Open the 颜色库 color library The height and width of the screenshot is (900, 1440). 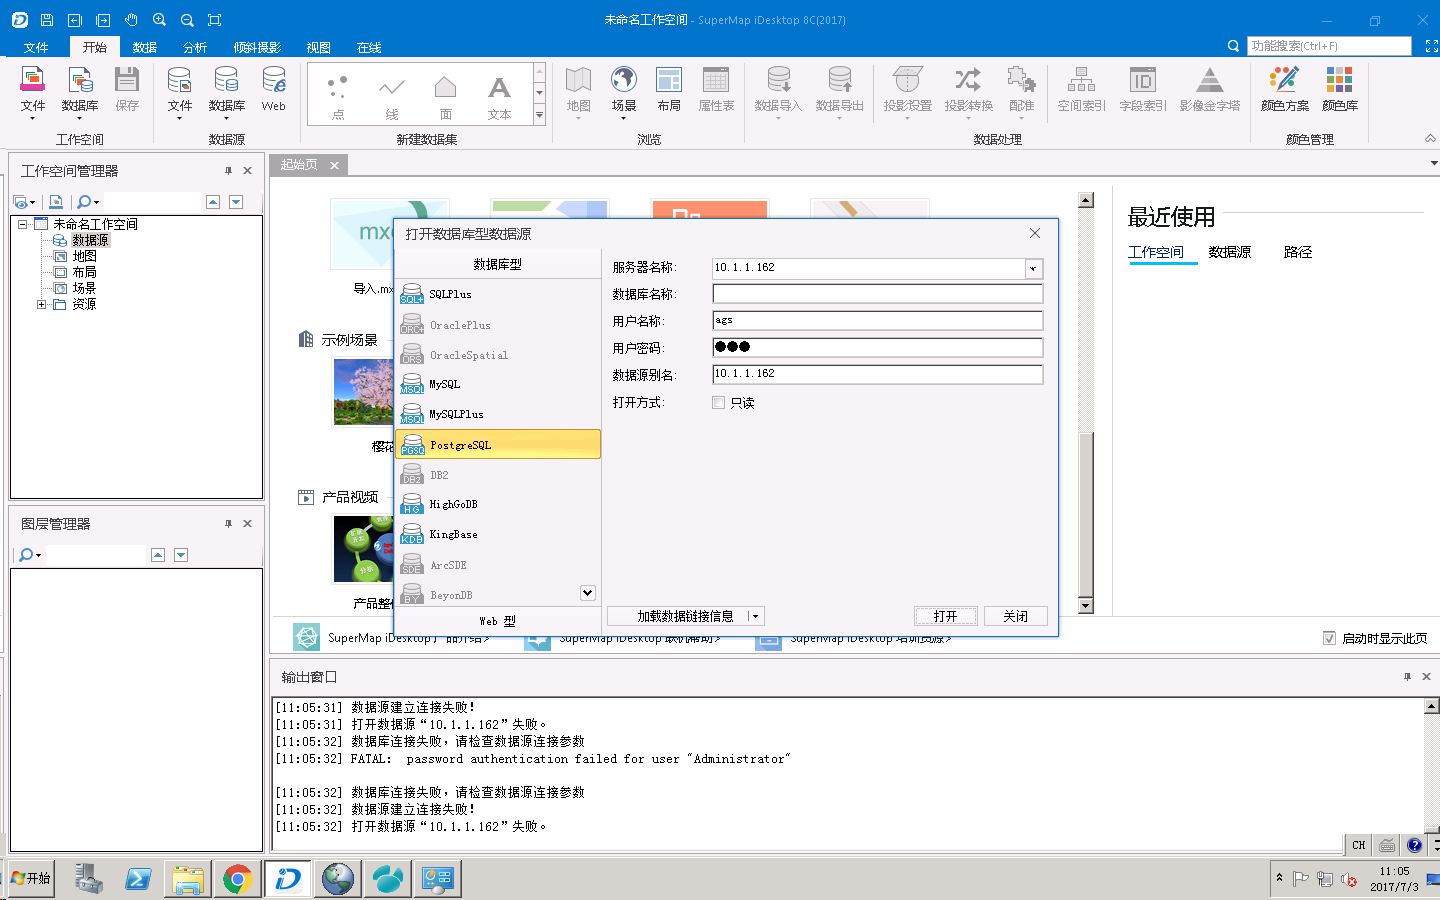pos(1339,89)
